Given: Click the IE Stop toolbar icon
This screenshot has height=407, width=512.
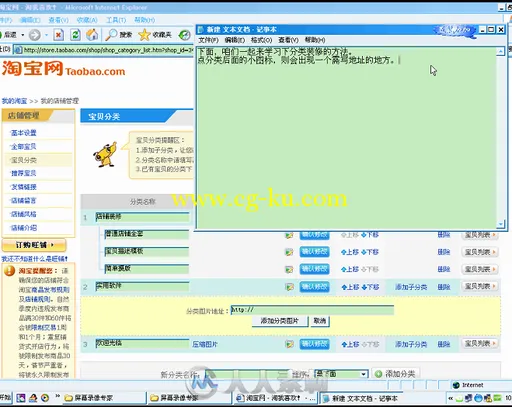Looking at the screenshot, I should [x=59, y=35].
